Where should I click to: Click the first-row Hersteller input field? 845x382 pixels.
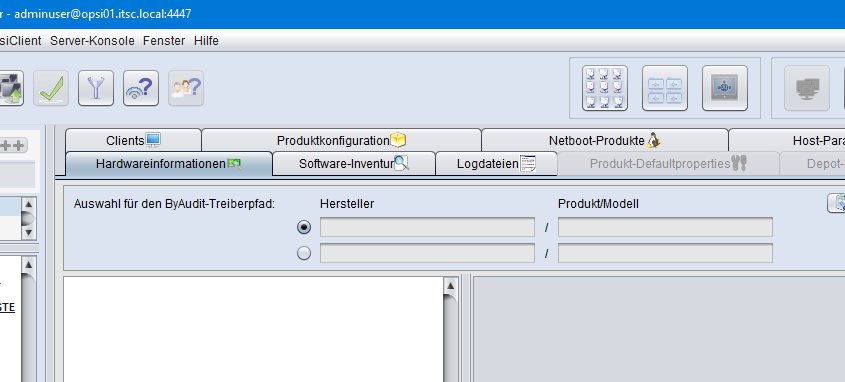(x=427, y=227)
